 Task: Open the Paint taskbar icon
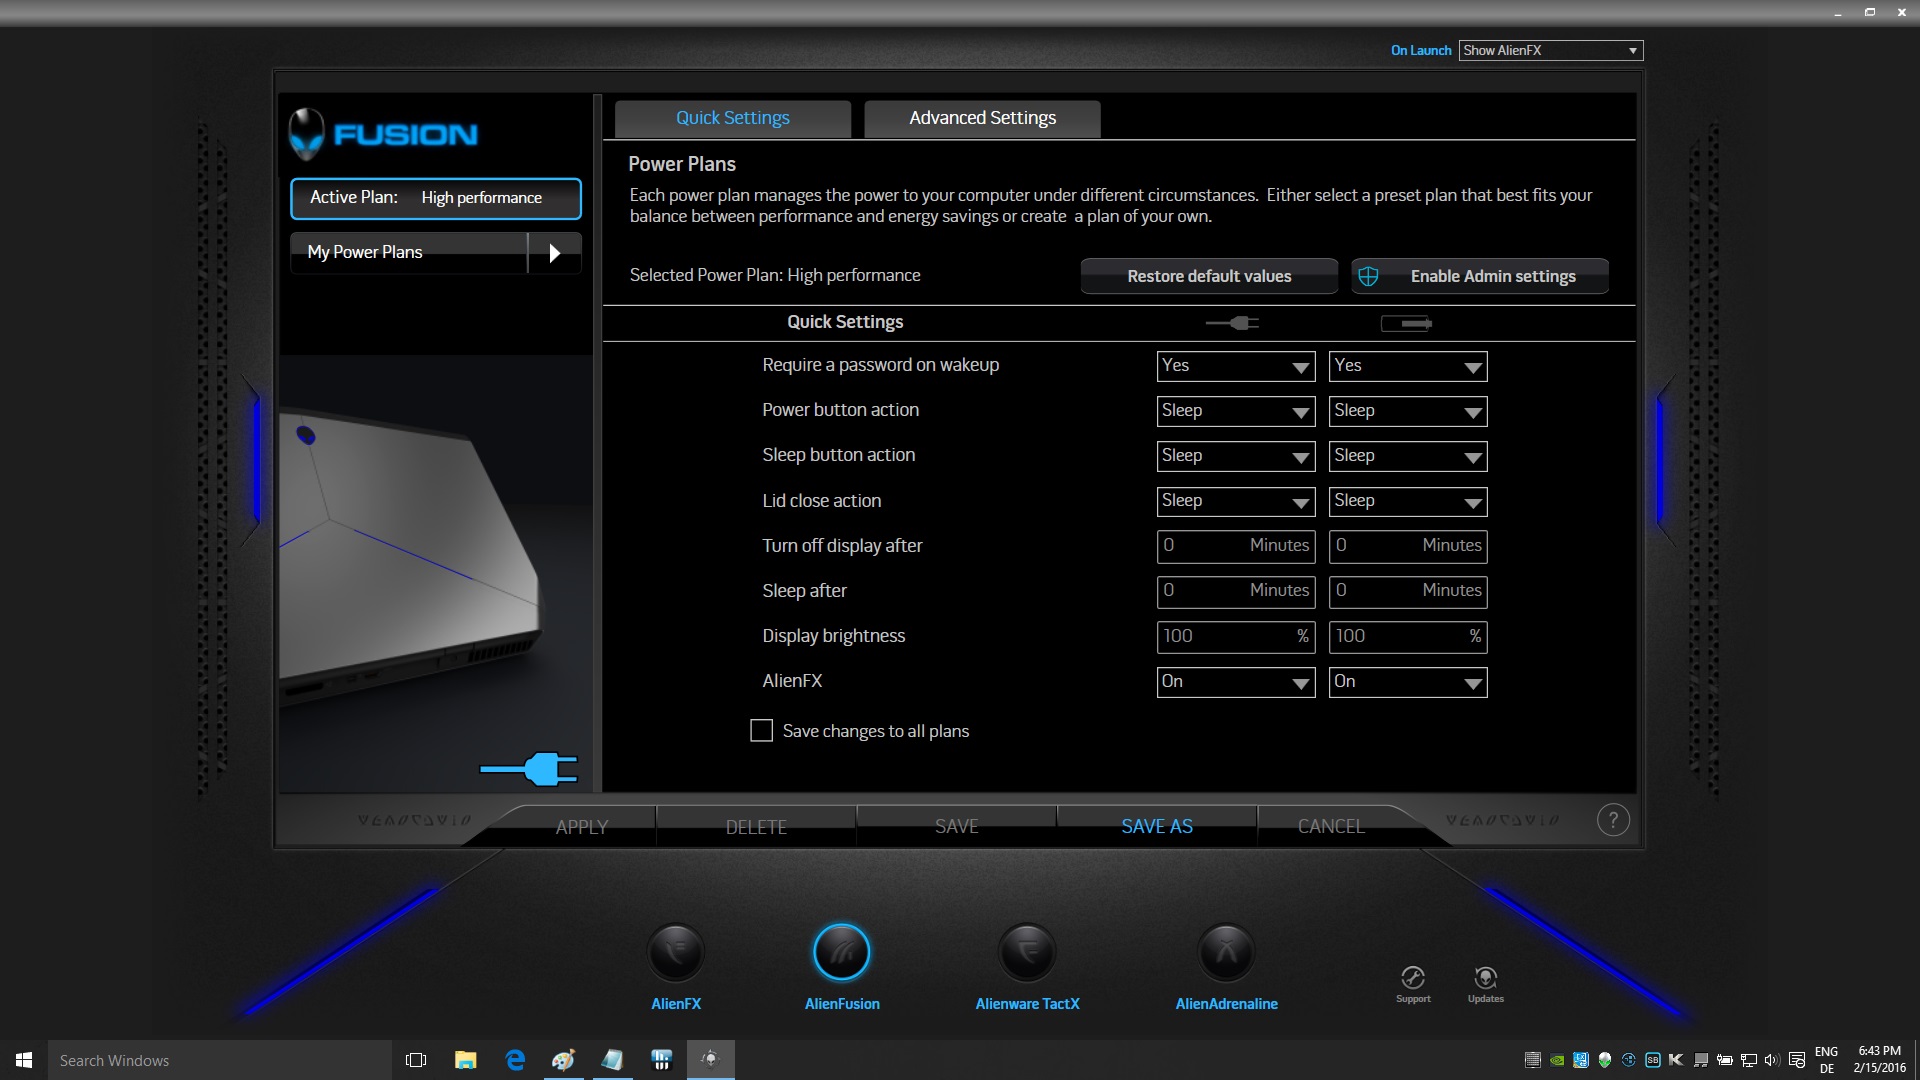(x=563, y=1060)
